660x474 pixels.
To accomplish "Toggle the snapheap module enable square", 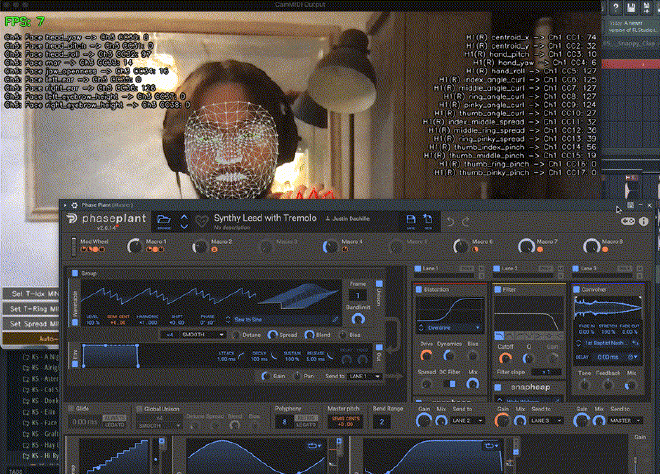I will pyautogui.click(x=498, y=387).
